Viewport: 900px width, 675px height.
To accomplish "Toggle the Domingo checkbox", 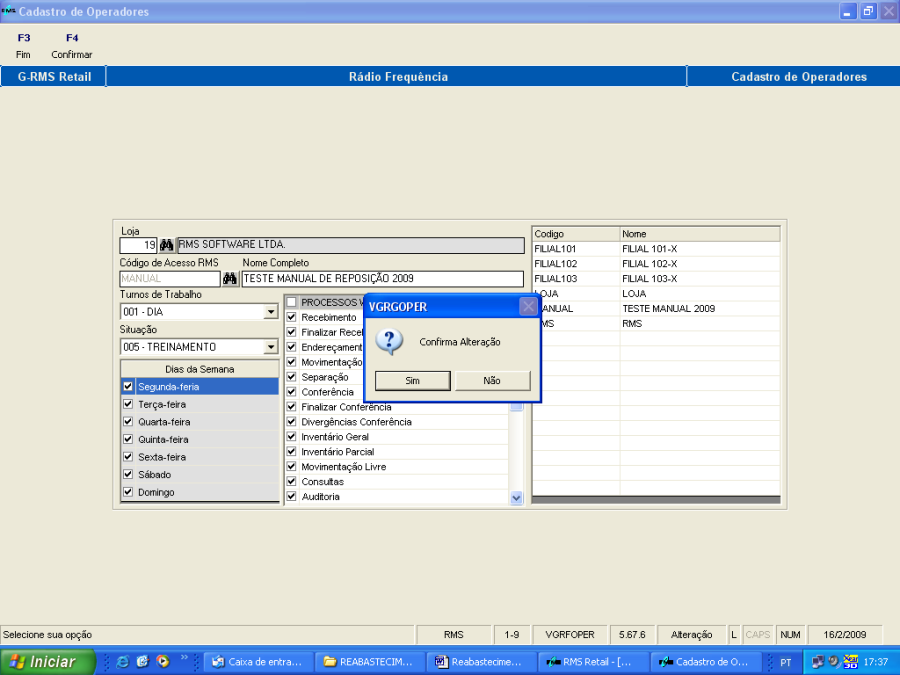I will 128,492.
